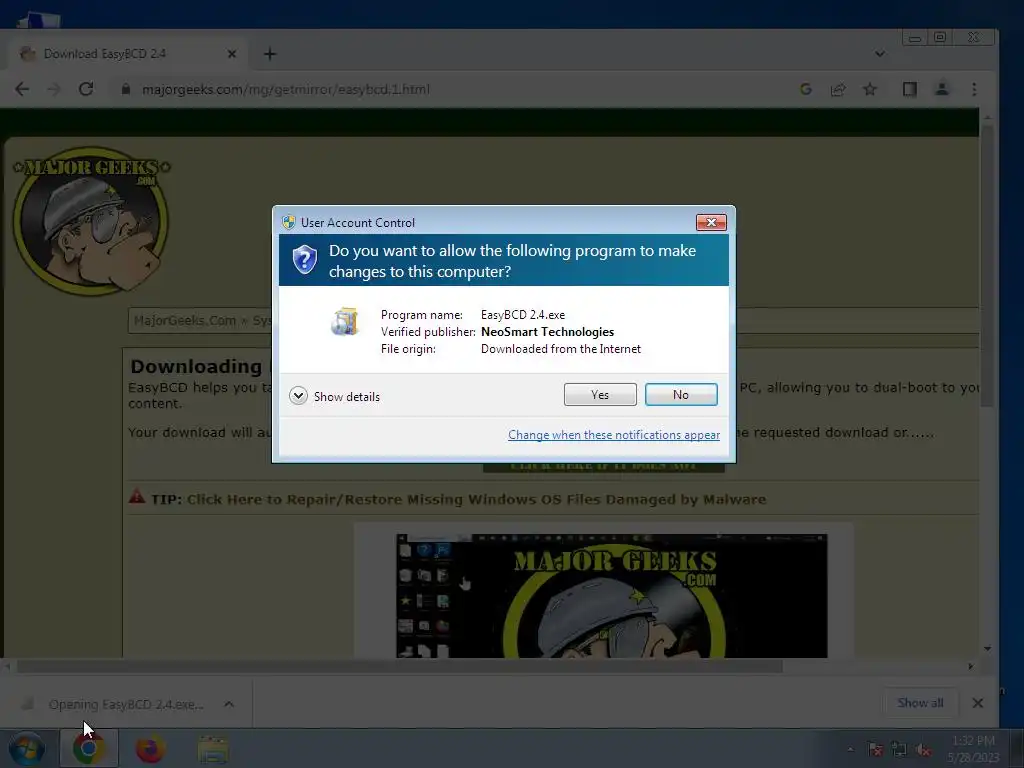Open Chrome side panel icon
Image resolution: width=1024 pixels, height=768 pixels.
909,89
